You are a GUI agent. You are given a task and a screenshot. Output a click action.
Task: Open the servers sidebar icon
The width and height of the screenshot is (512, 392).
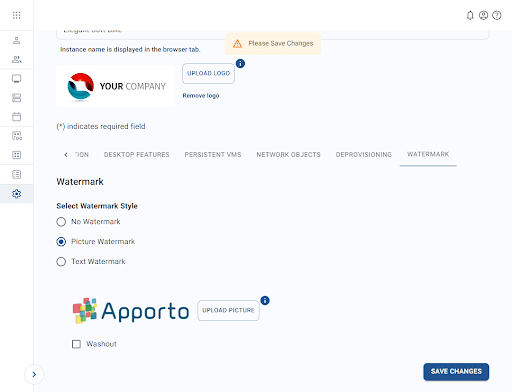(x=16, y=98)
